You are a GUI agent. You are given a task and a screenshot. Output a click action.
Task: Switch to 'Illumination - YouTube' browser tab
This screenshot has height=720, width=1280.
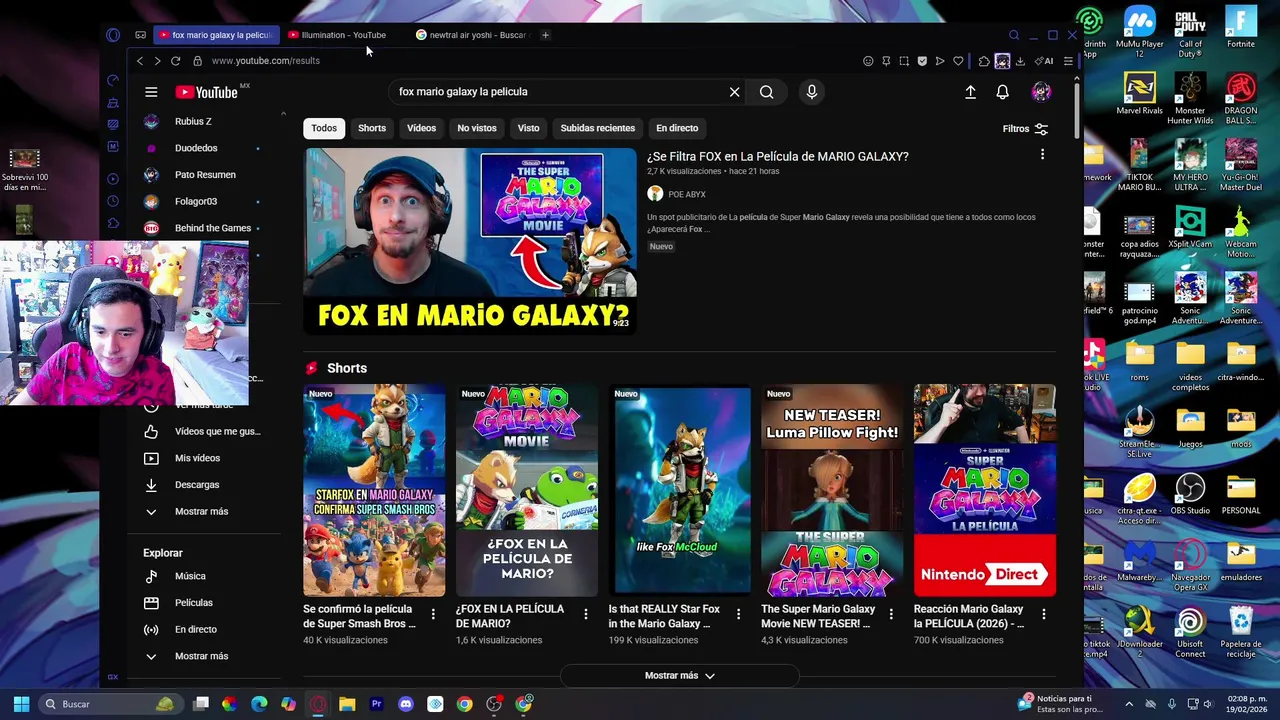pos(343,35)
